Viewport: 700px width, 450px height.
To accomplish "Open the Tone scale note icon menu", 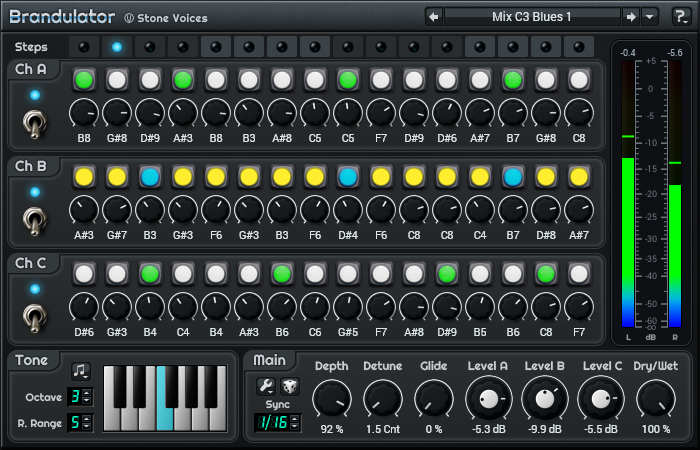I will 81,371.
